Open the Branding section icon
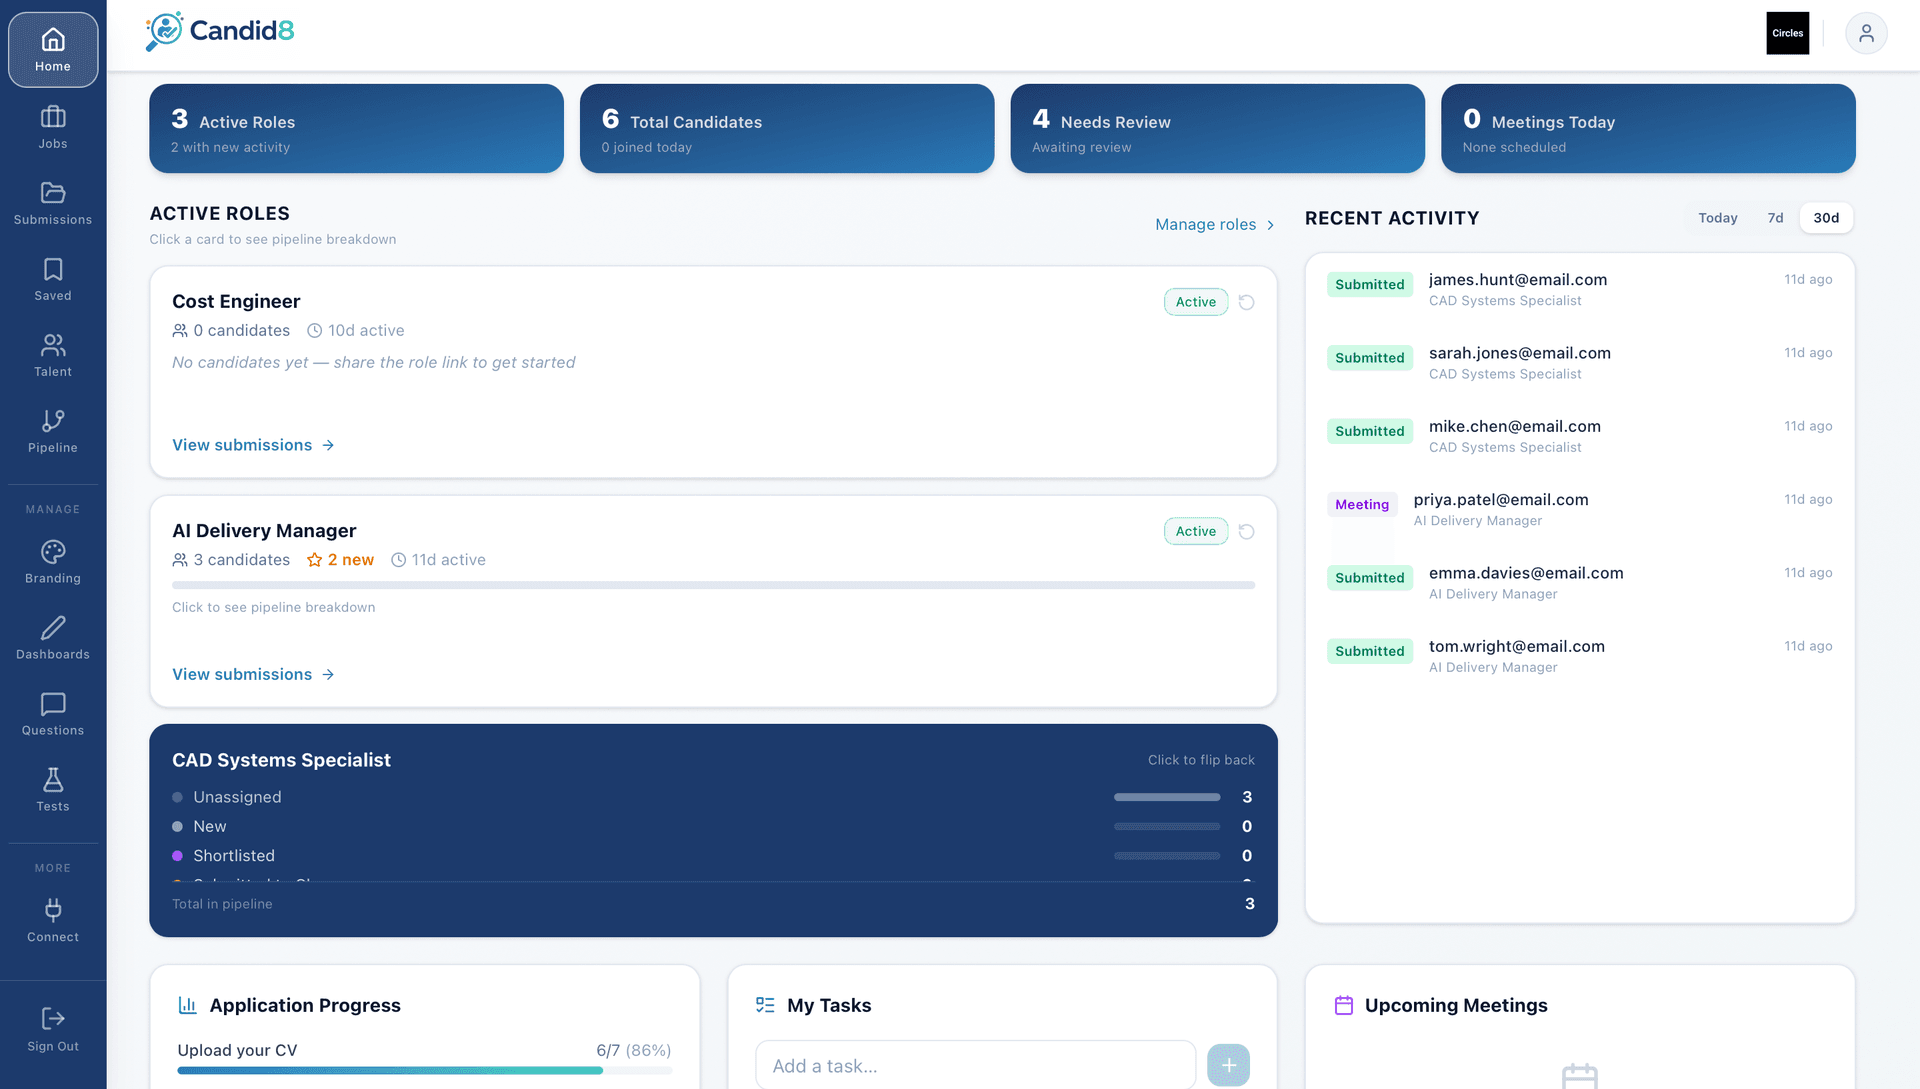The width and height of the screenshot is (1920, 1089). 52,560
